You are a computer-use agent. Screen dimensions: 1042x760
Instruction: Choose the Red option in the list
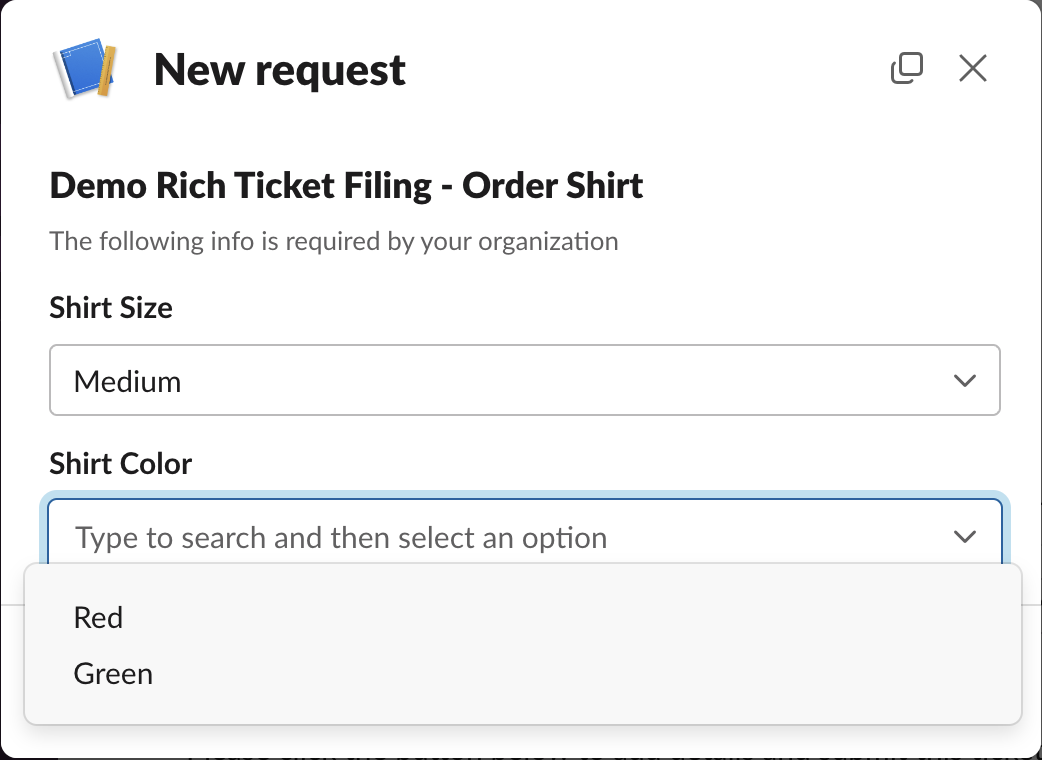pos(98,617)
